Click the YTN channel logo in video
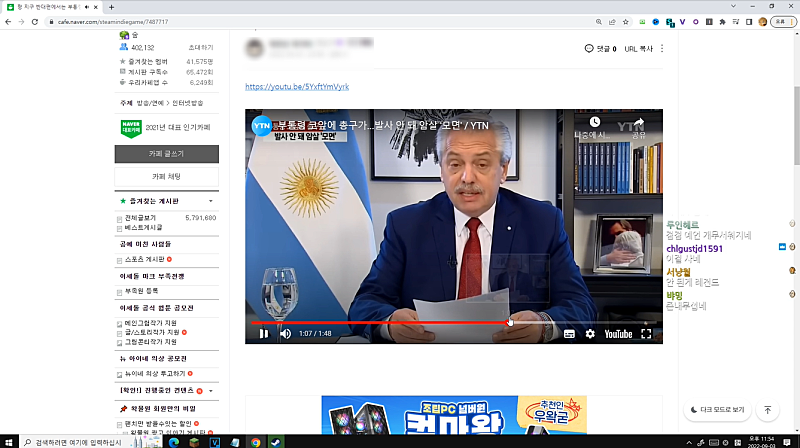Screen dimensions: 800x448 tap(261, 125)
